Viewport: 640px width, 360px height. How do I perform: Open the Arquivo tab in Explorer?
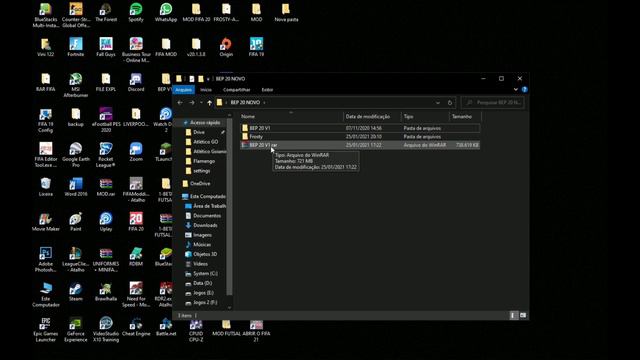[184, 90]
